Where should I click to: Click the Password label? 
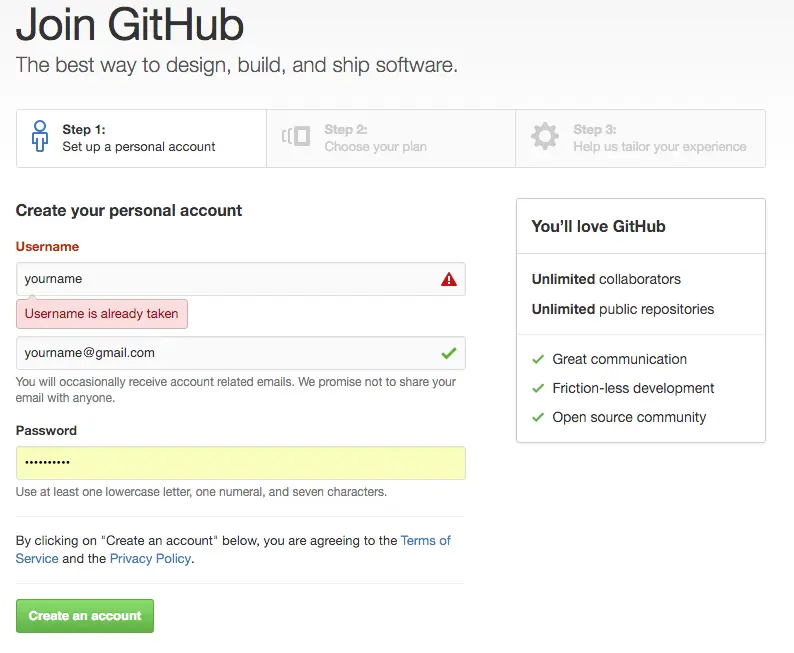[46, 430]
